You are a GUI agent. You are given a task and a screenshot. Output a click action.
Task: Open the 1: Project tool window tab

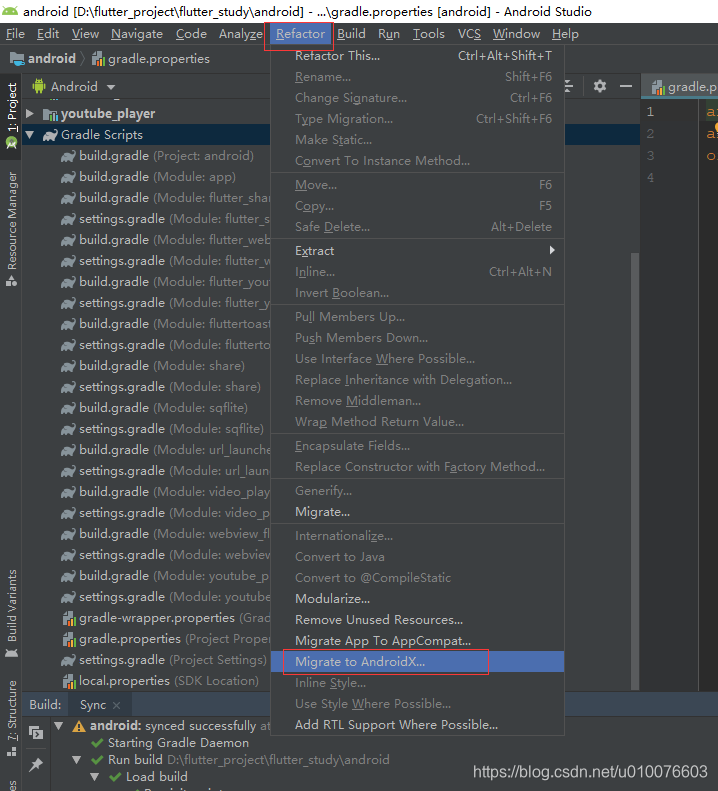coord(11,117)
